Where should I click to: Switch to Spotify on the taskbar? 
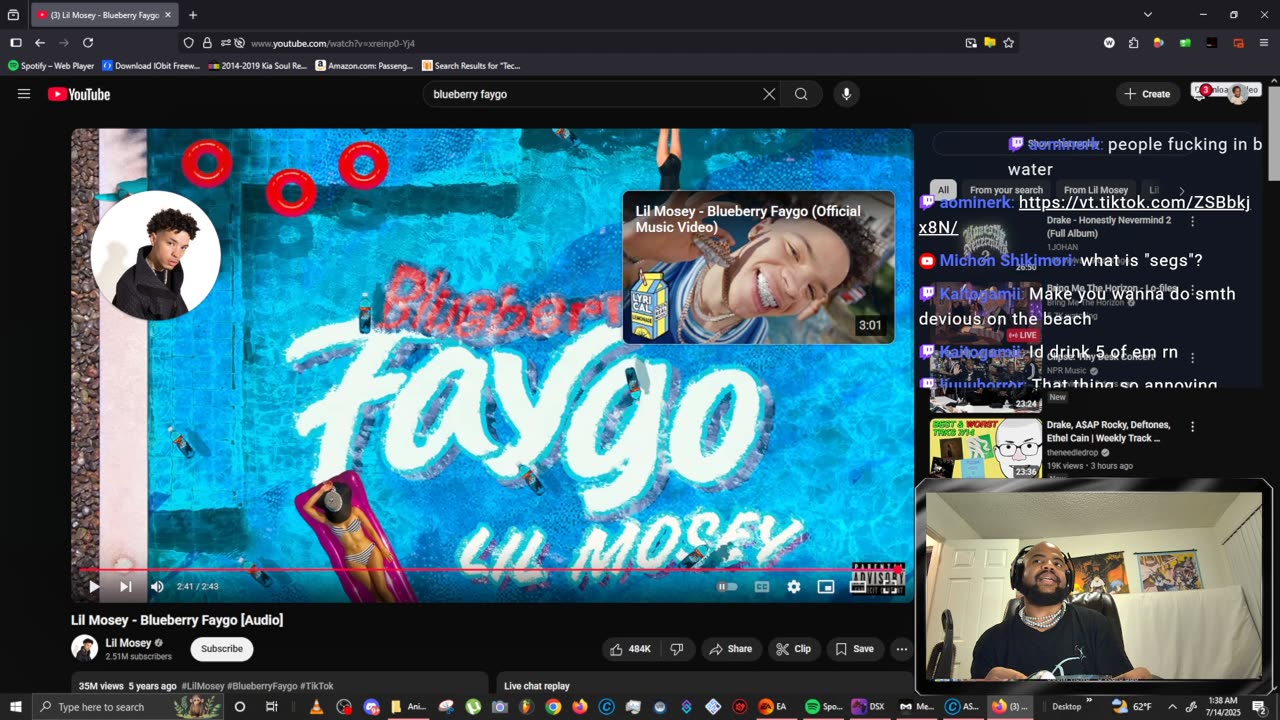tap(824, 707)
